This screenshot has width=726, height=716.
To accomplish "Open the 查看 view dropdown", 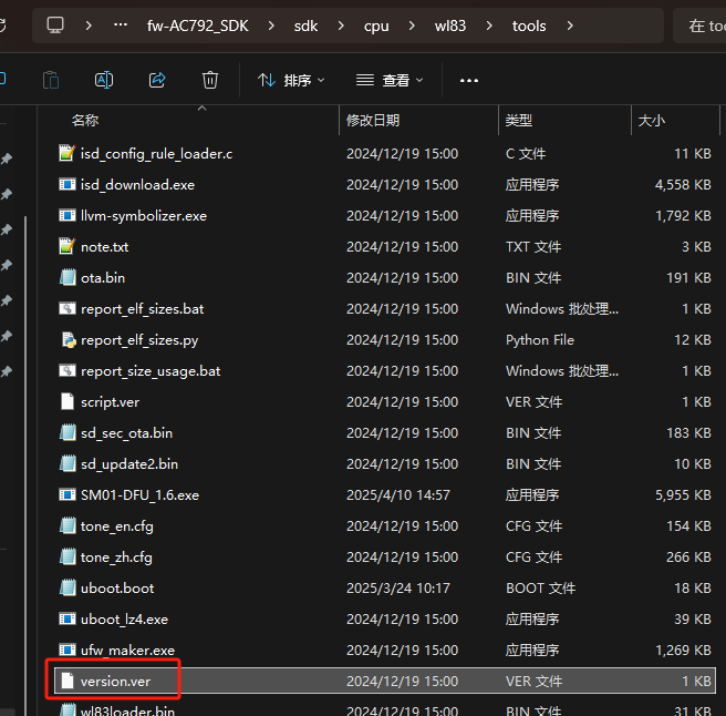I will (x=389, y=81).
